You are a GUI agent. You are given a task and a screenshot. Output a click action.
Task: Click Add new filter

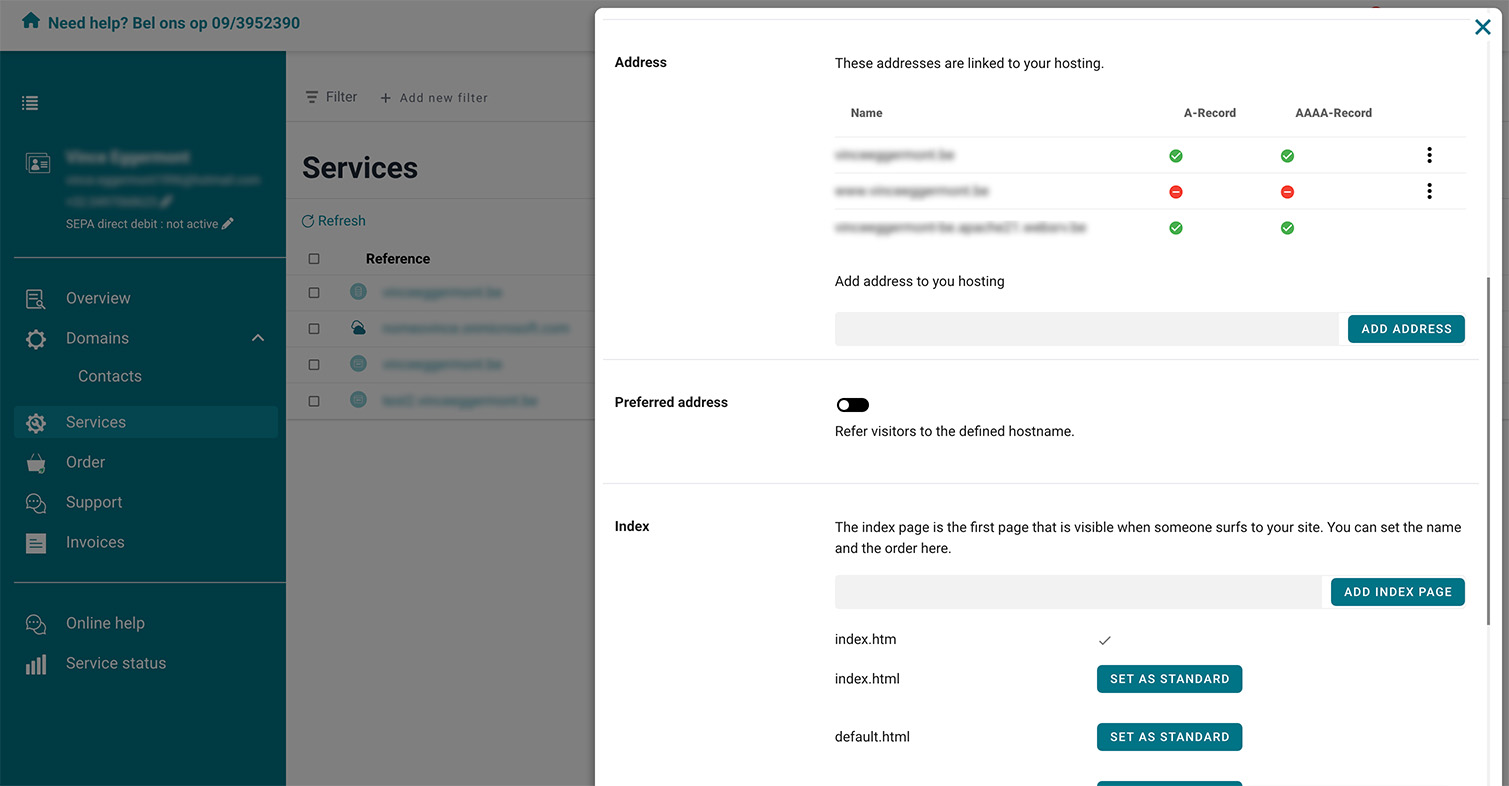(x=434, y=98)
